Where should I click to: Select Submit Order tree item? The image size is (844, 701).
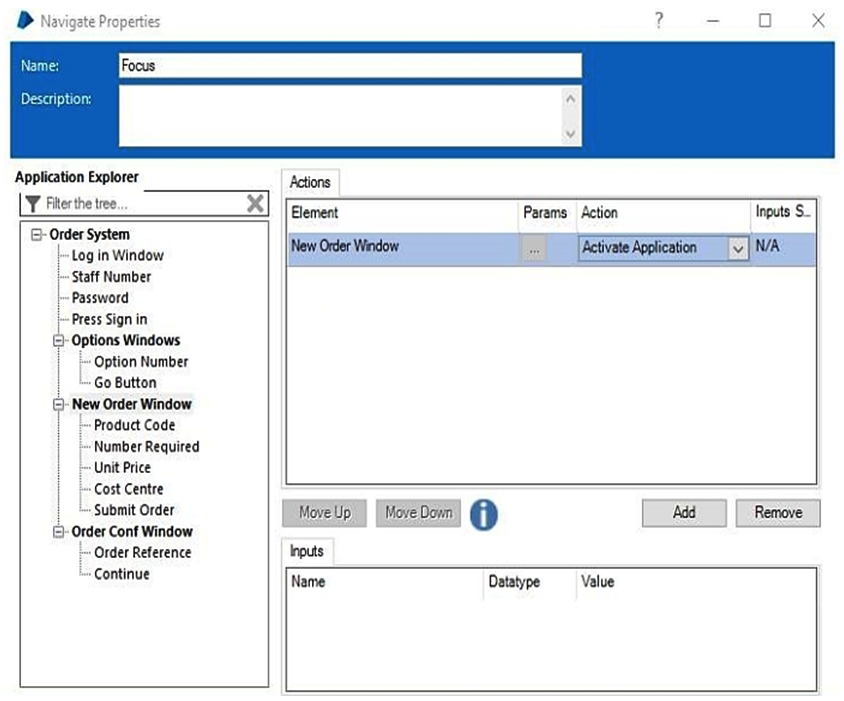134,510
